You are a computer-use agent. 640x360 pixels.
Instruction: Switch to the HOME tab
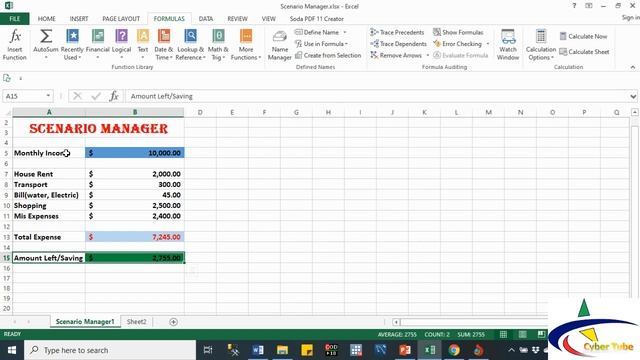coord(47,19)
